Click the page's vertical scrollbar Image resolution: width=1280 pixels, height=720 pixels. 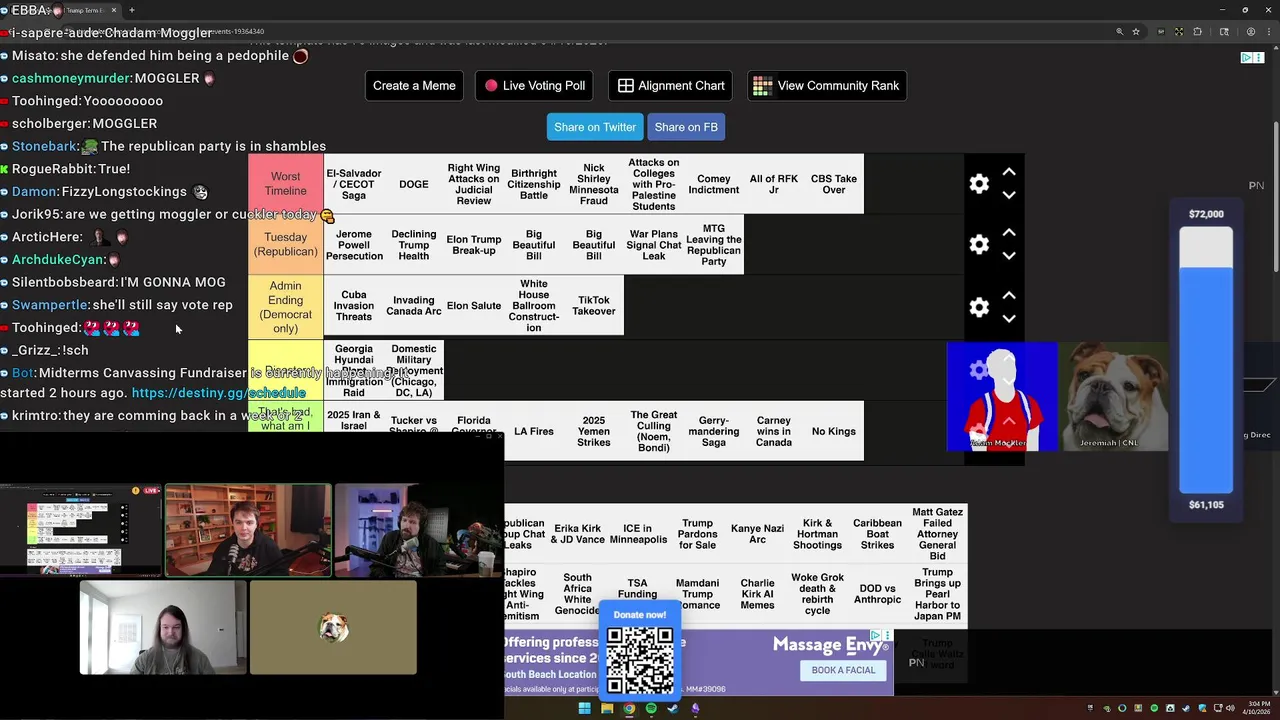(x=1275, y=195)
